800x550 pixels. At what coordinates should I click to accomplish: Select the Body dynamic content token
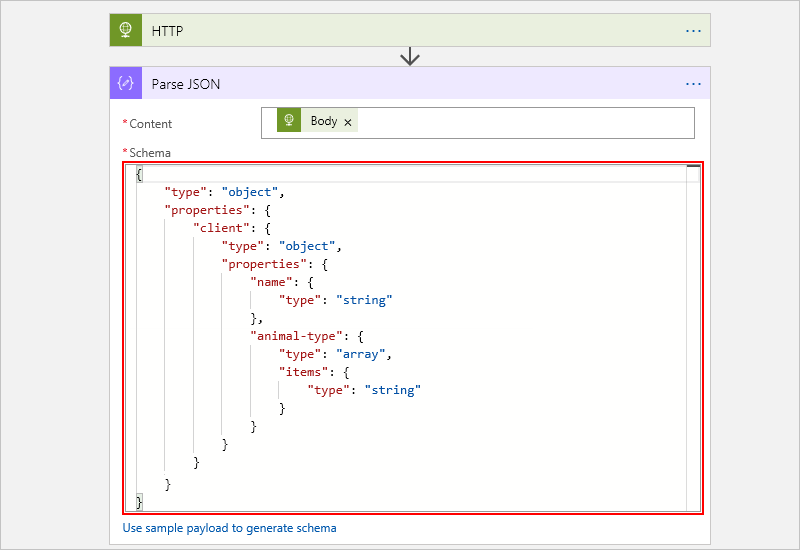(323, 122)
